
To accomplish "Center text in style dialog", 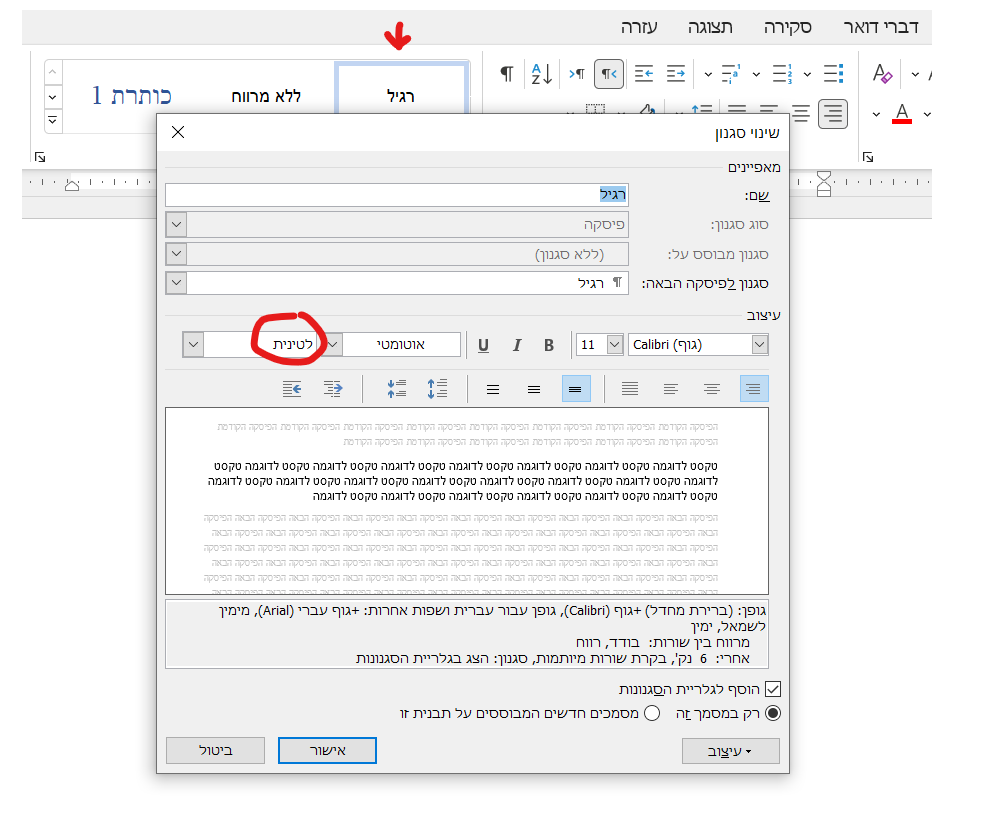I will (712, 389).
